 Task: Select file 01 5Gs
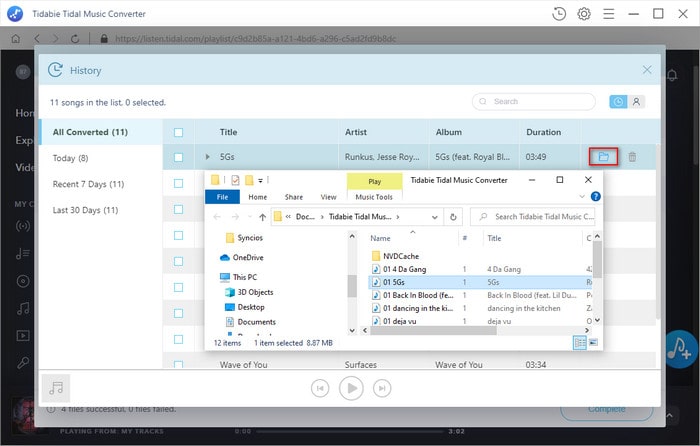[x=480, y=282]
